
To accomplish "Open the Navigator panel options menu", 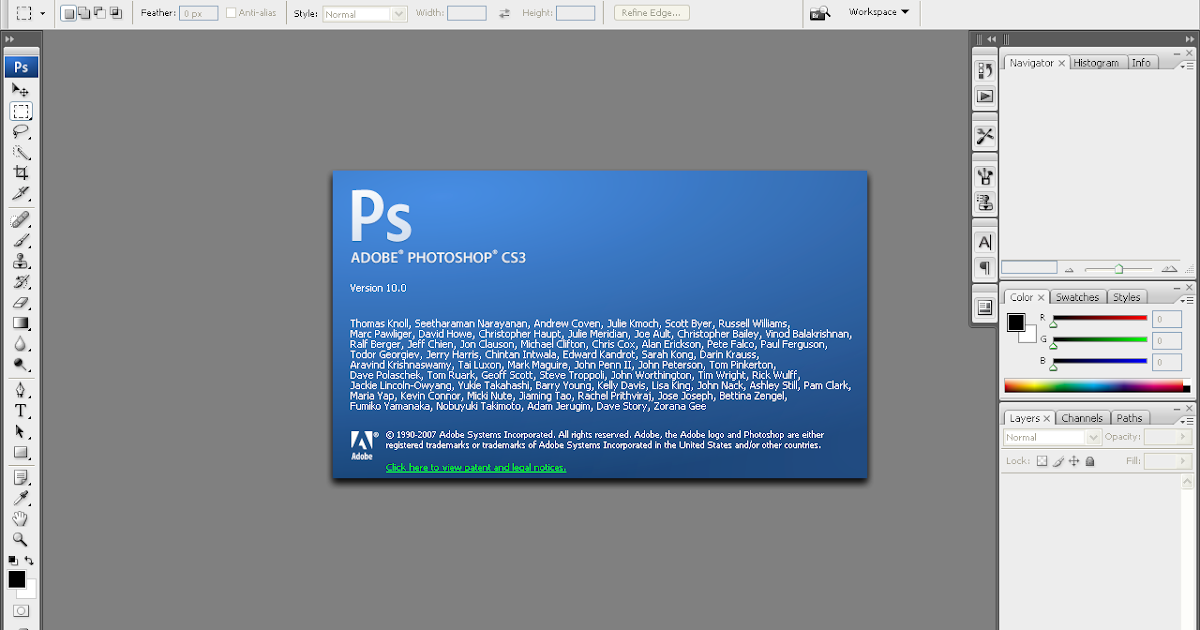I will coord(1186,65).
